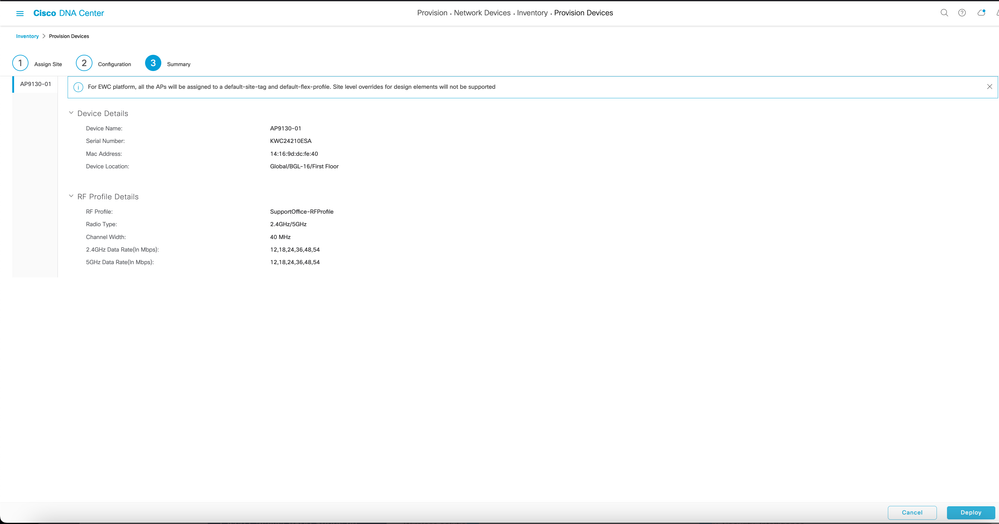The width and height of the screenshot is (999, 524).
Task: Go to the Inventory breadcrumb link
Action: coord(27,36)
